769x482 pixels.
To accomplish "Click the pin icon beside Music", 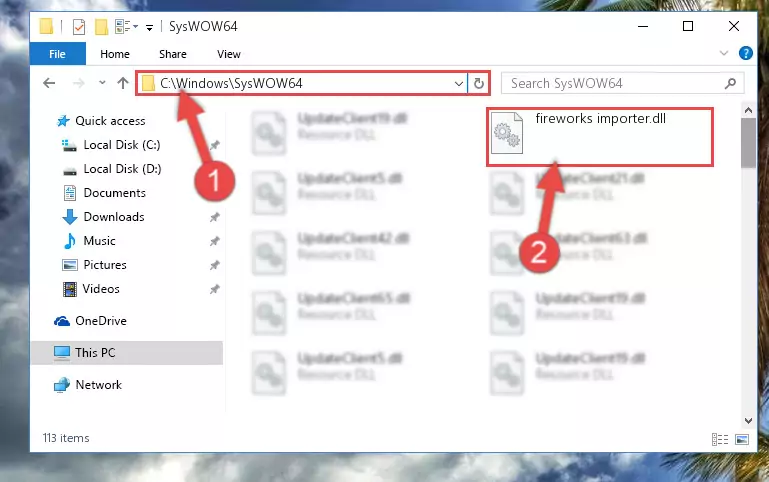I will [214, 241].
